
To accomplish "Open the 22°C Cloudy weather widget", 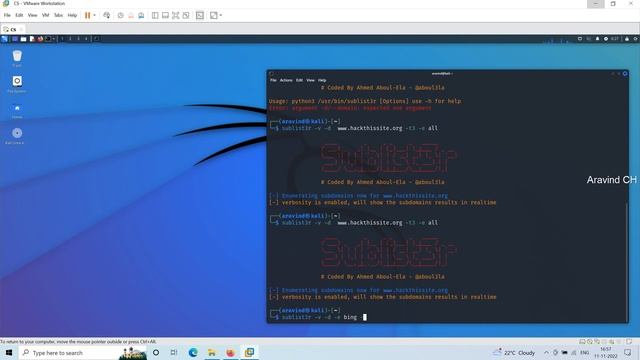I will 514,353.
